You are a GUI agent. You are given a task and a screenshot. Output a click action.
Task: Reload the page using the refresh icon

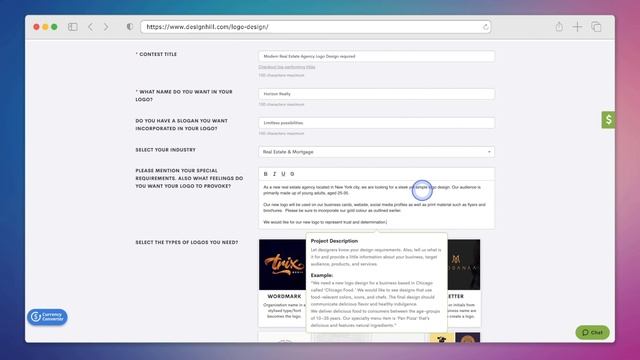(x=485, y=27)
